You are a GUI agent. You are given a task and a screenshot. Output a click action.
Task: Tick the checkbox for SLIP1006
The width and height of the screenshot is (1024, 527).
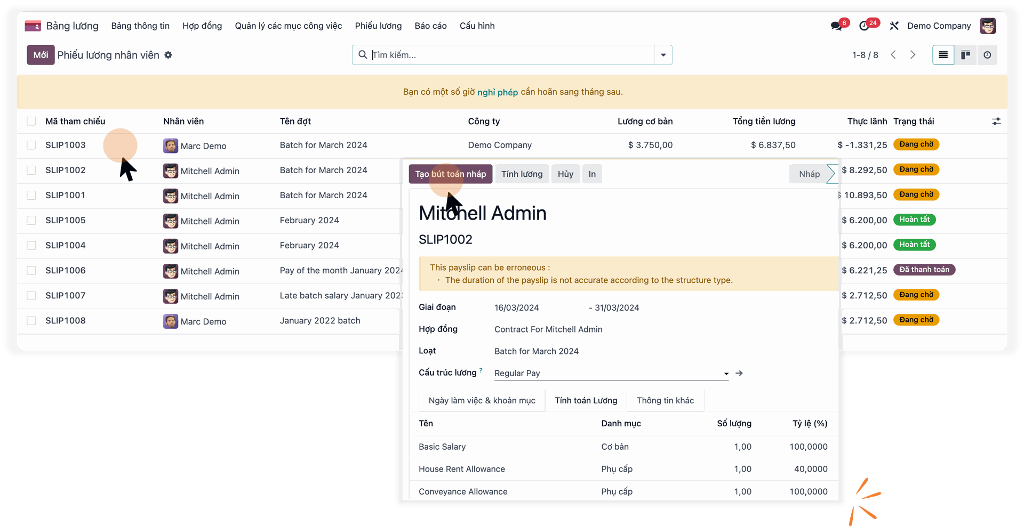click(31, 270)
